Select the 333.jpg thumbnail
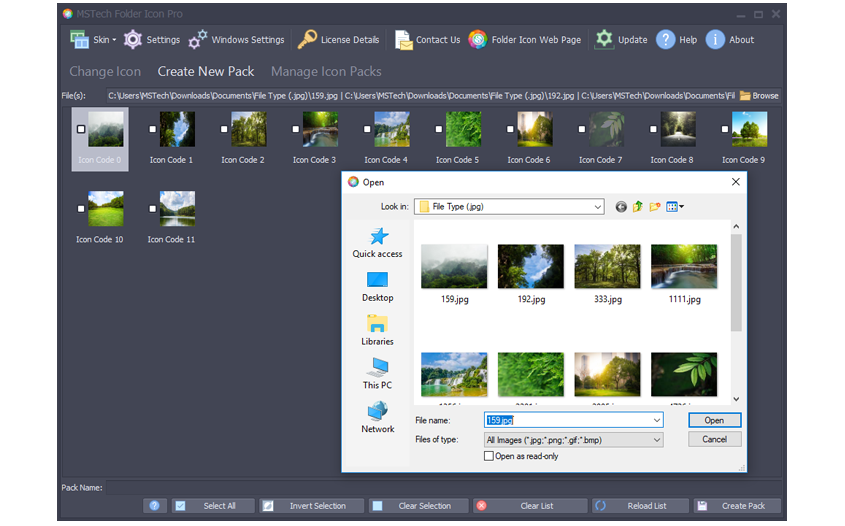The image size is (845, 526). (607, 267)
